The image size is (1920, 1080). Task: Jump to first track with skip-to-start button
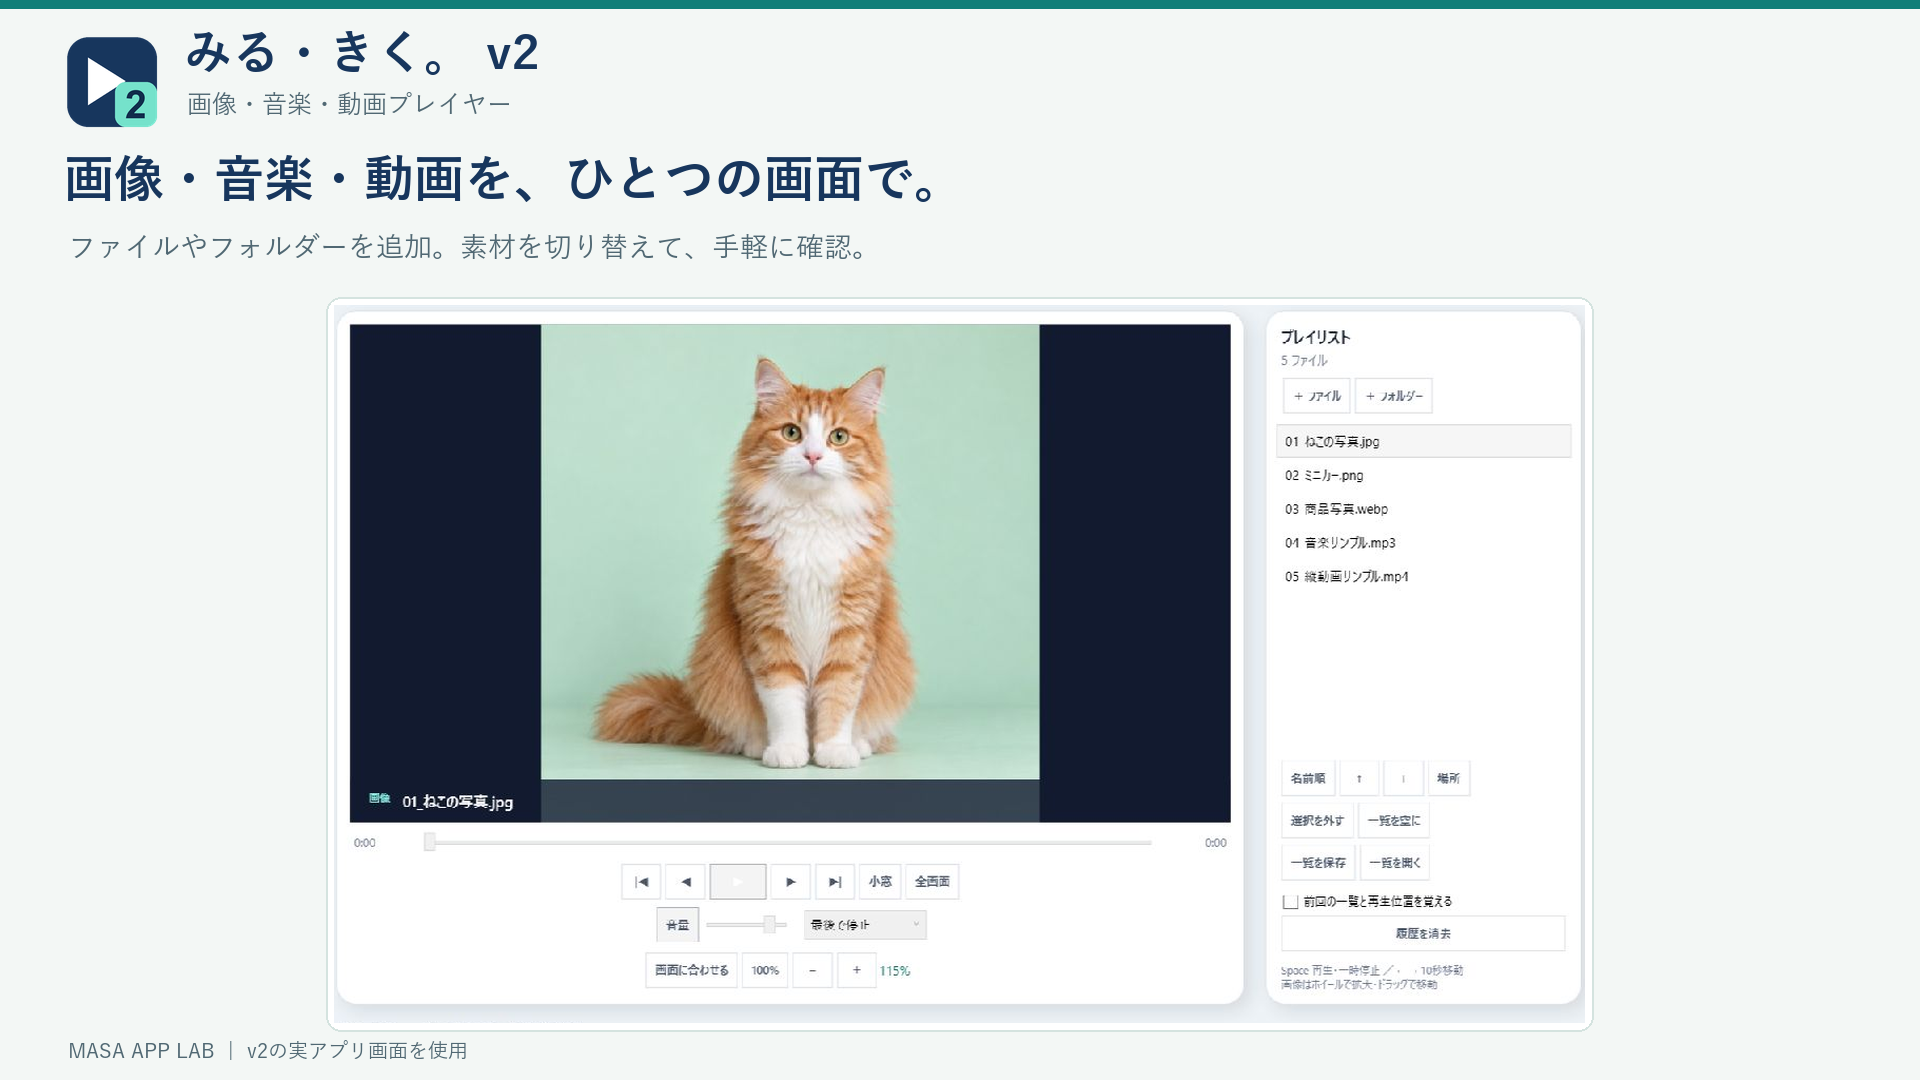[641, 882]
